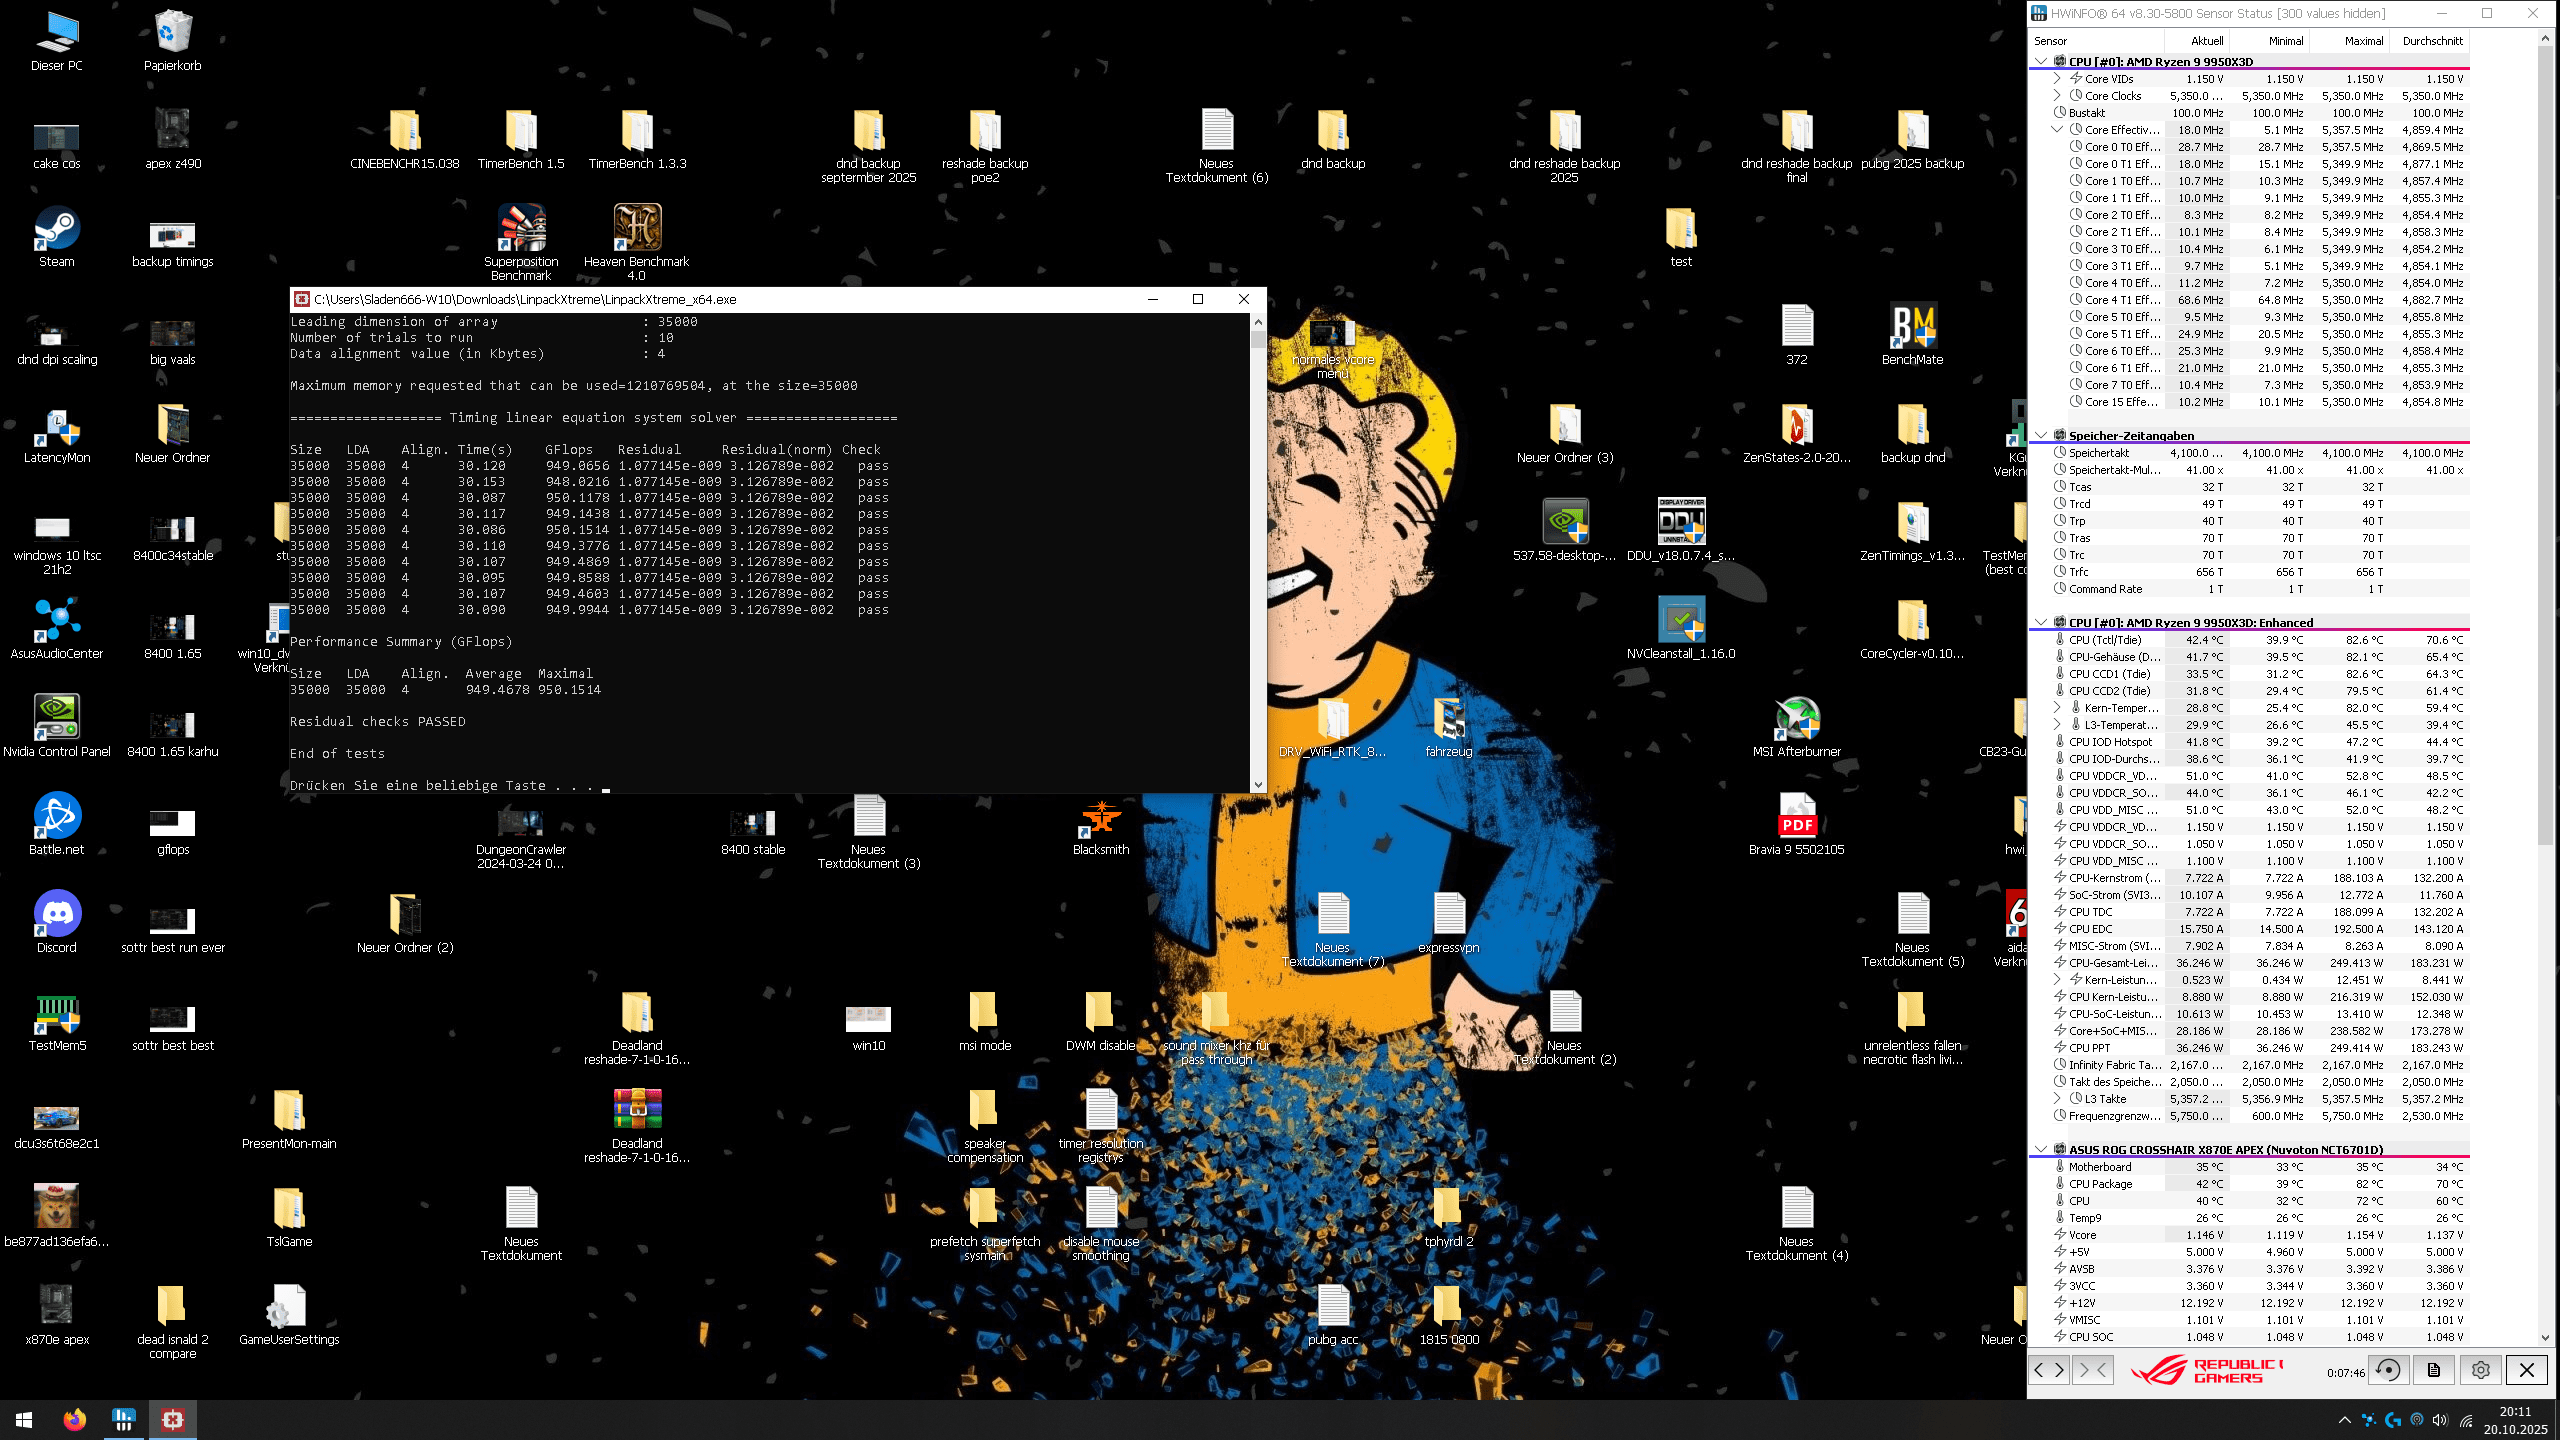
Task: Collapse the Speicher-Zeitangaben sensor group
Action: (2041, 435)
